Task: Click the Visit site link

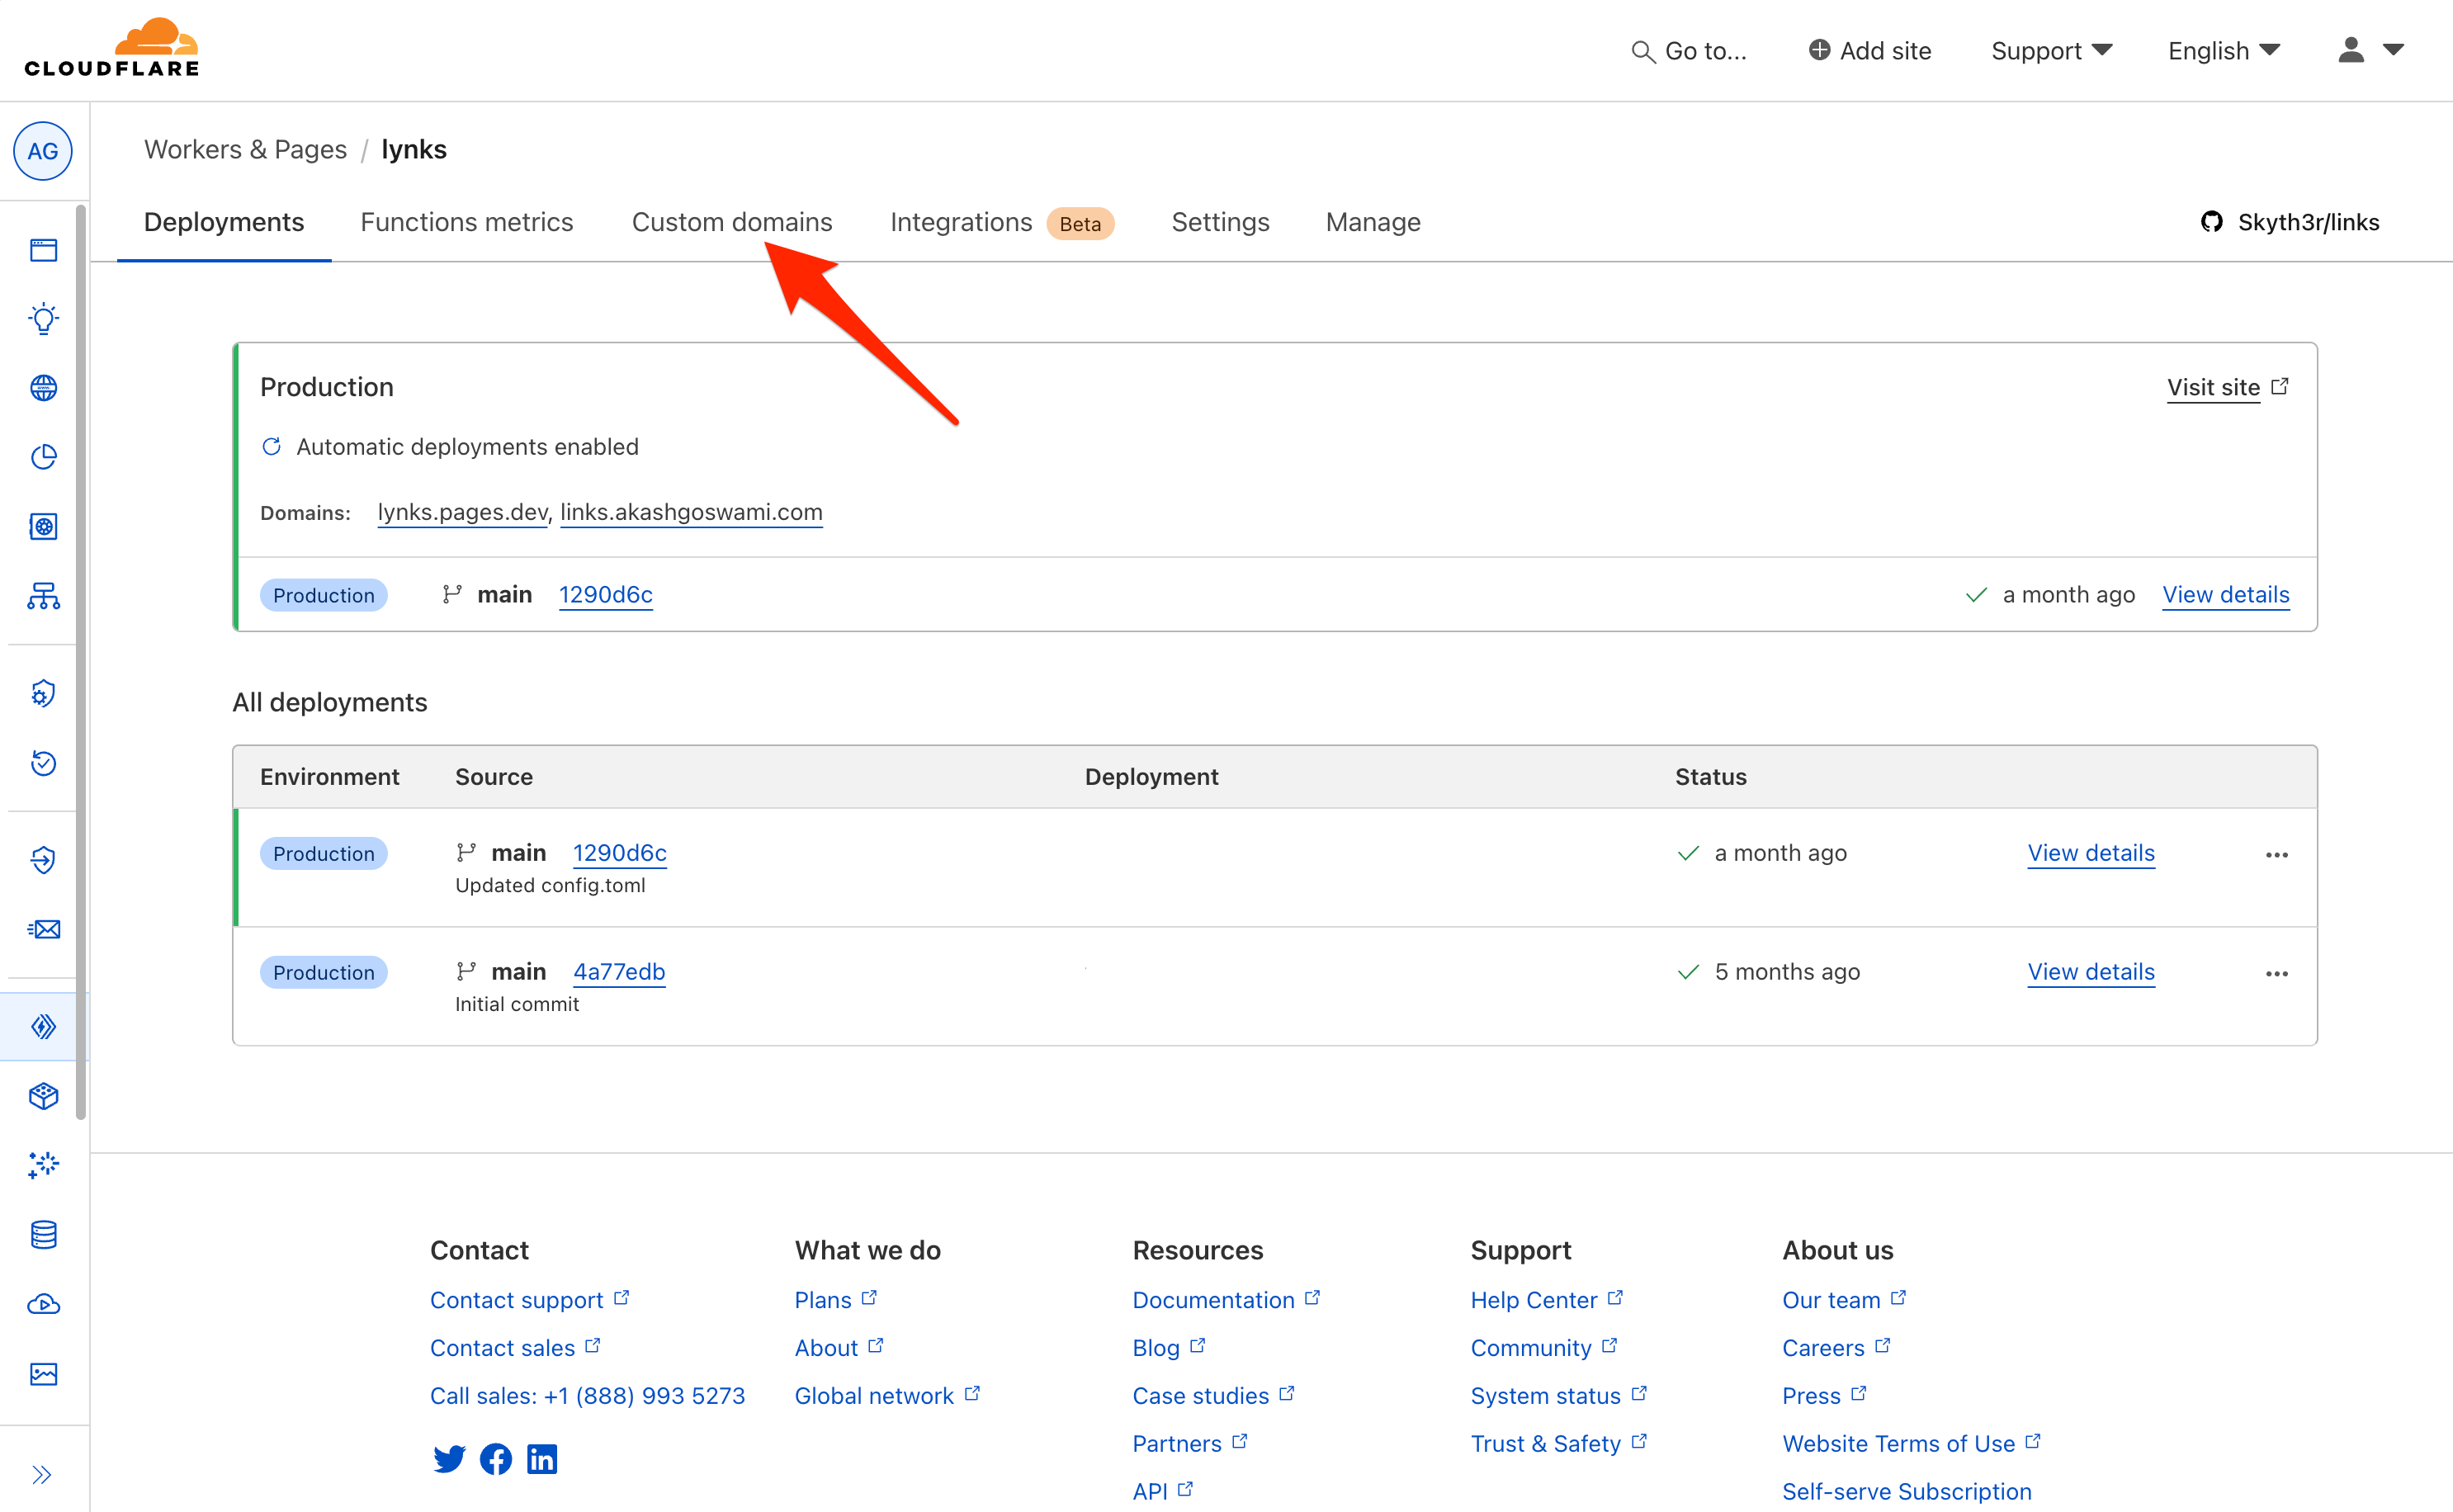Action: coord(2213,387)
